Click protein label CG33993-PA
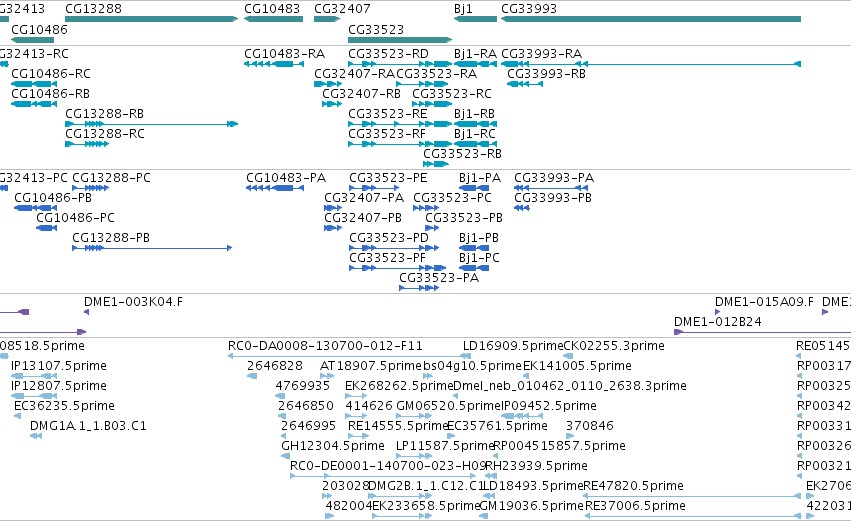Viewport: 851px width, 521px height. (x=554, y=178)
